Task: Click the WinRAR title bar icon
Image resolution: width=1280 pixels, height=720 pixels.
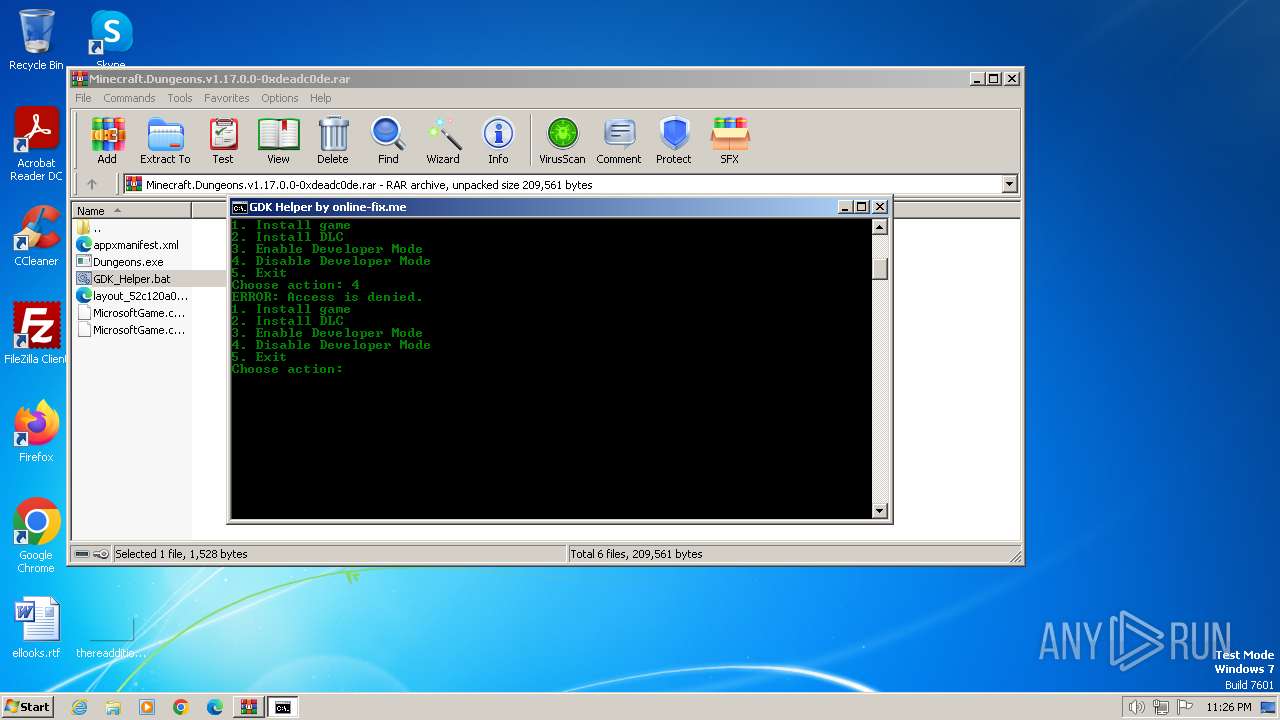Action: pyautogui.click(x=80, y=79)
